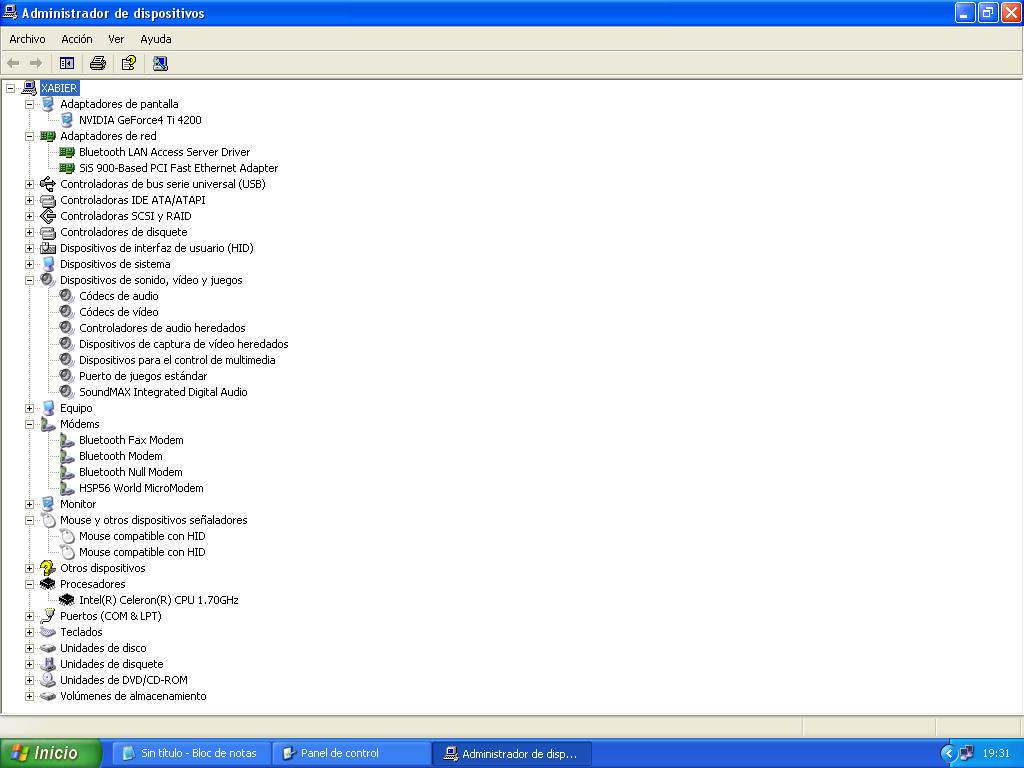
Task: Click the Teclados keyboard icon
Action: pos(48,632)
